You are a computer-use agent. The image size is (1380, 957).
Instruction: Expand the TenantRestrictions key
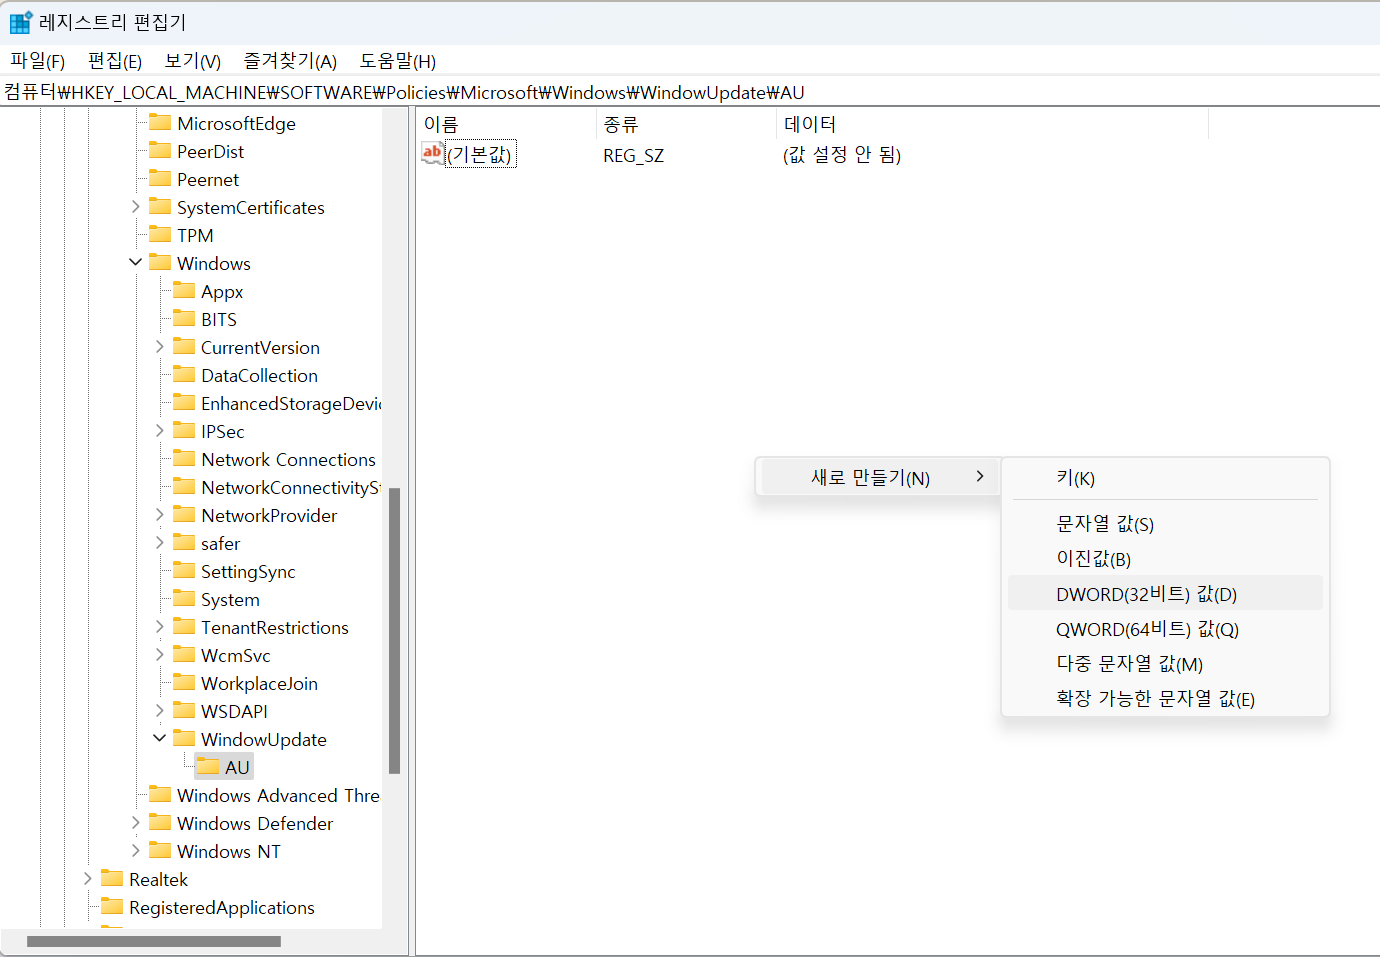coord(159,627)
